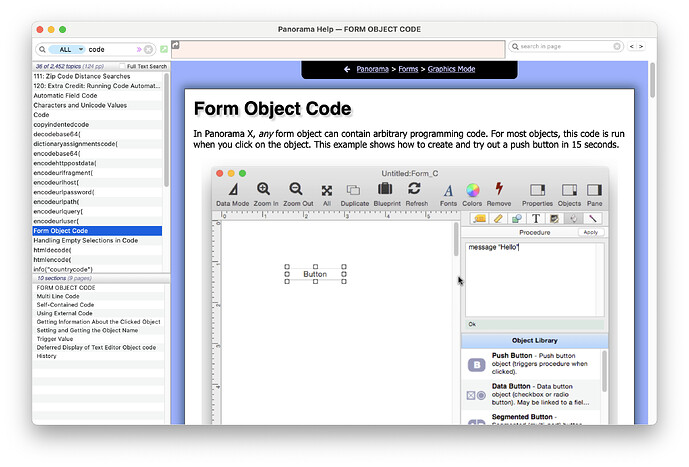Screen dimensions: 689x467
Task: Click the magnifier icon in the topic search
Action: [42, 49]
